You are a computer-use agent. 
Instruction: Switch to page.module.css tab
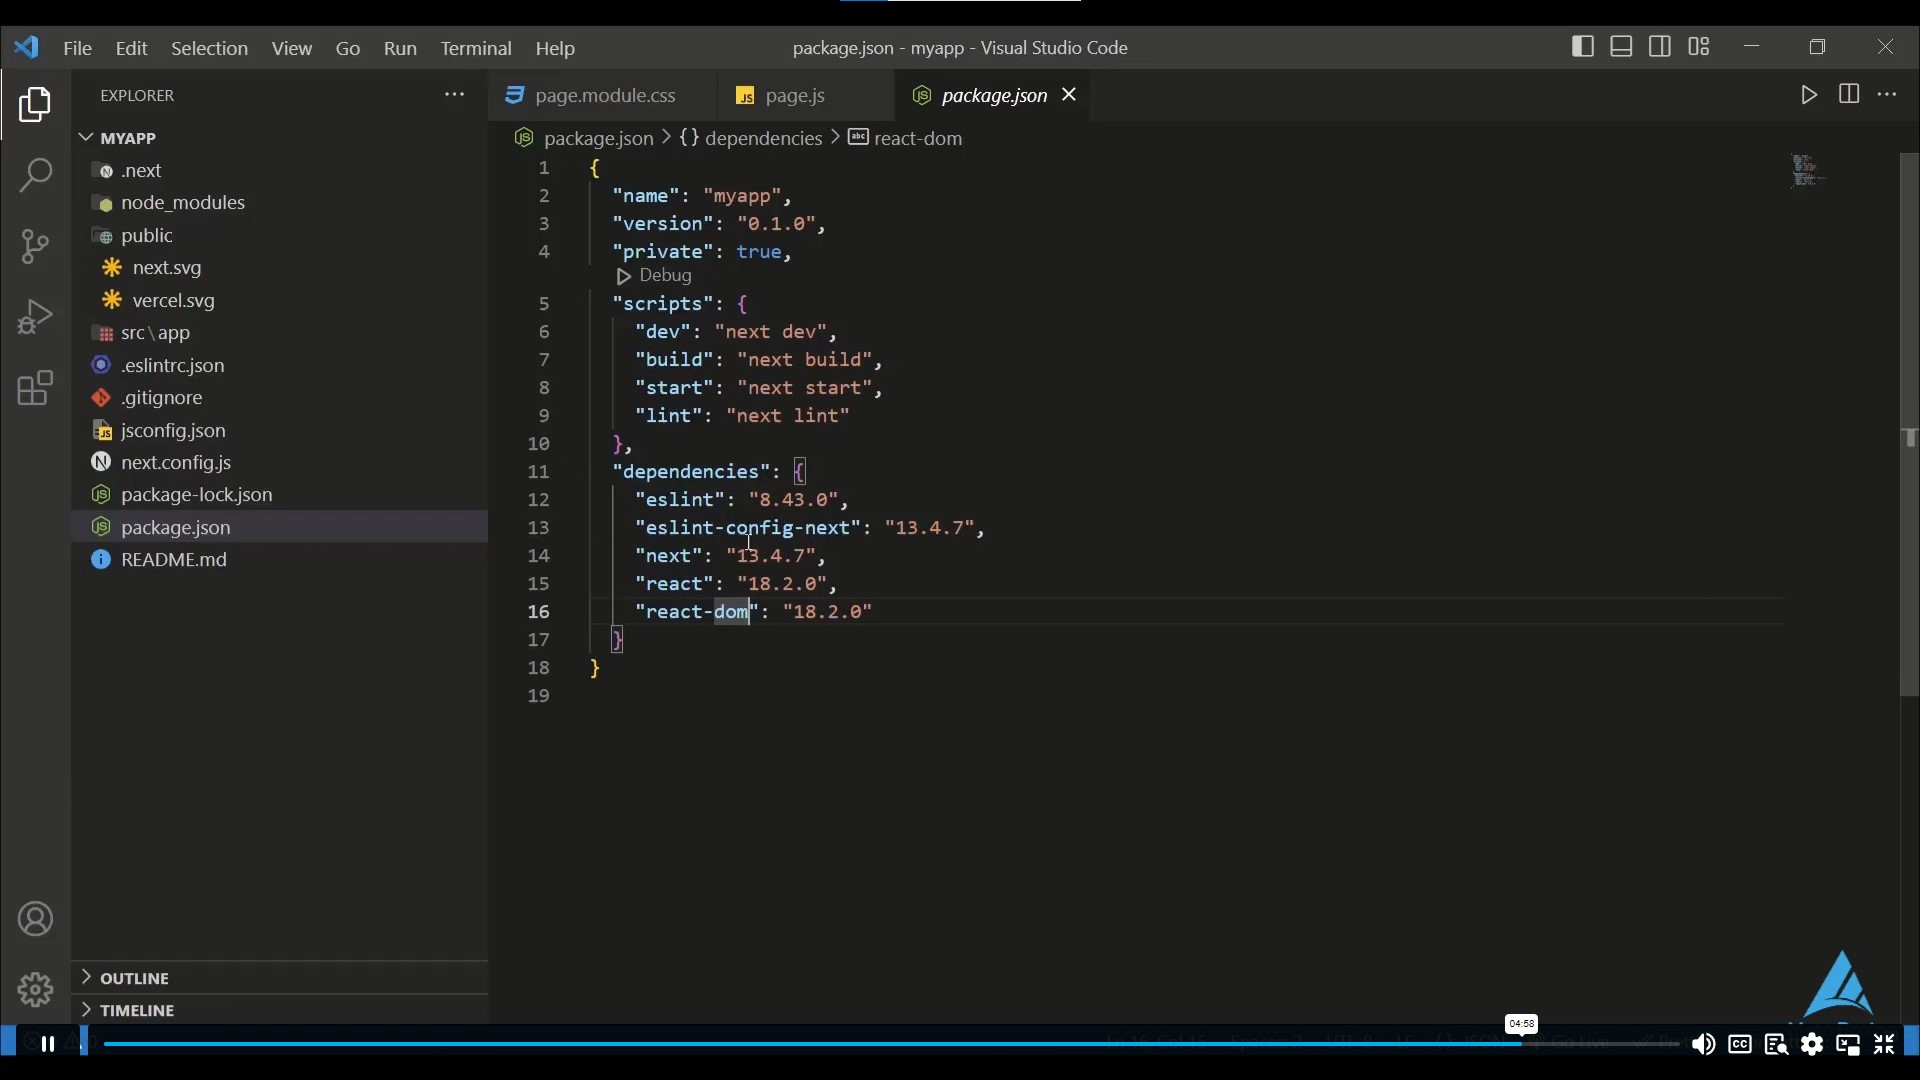coord(603,95)
